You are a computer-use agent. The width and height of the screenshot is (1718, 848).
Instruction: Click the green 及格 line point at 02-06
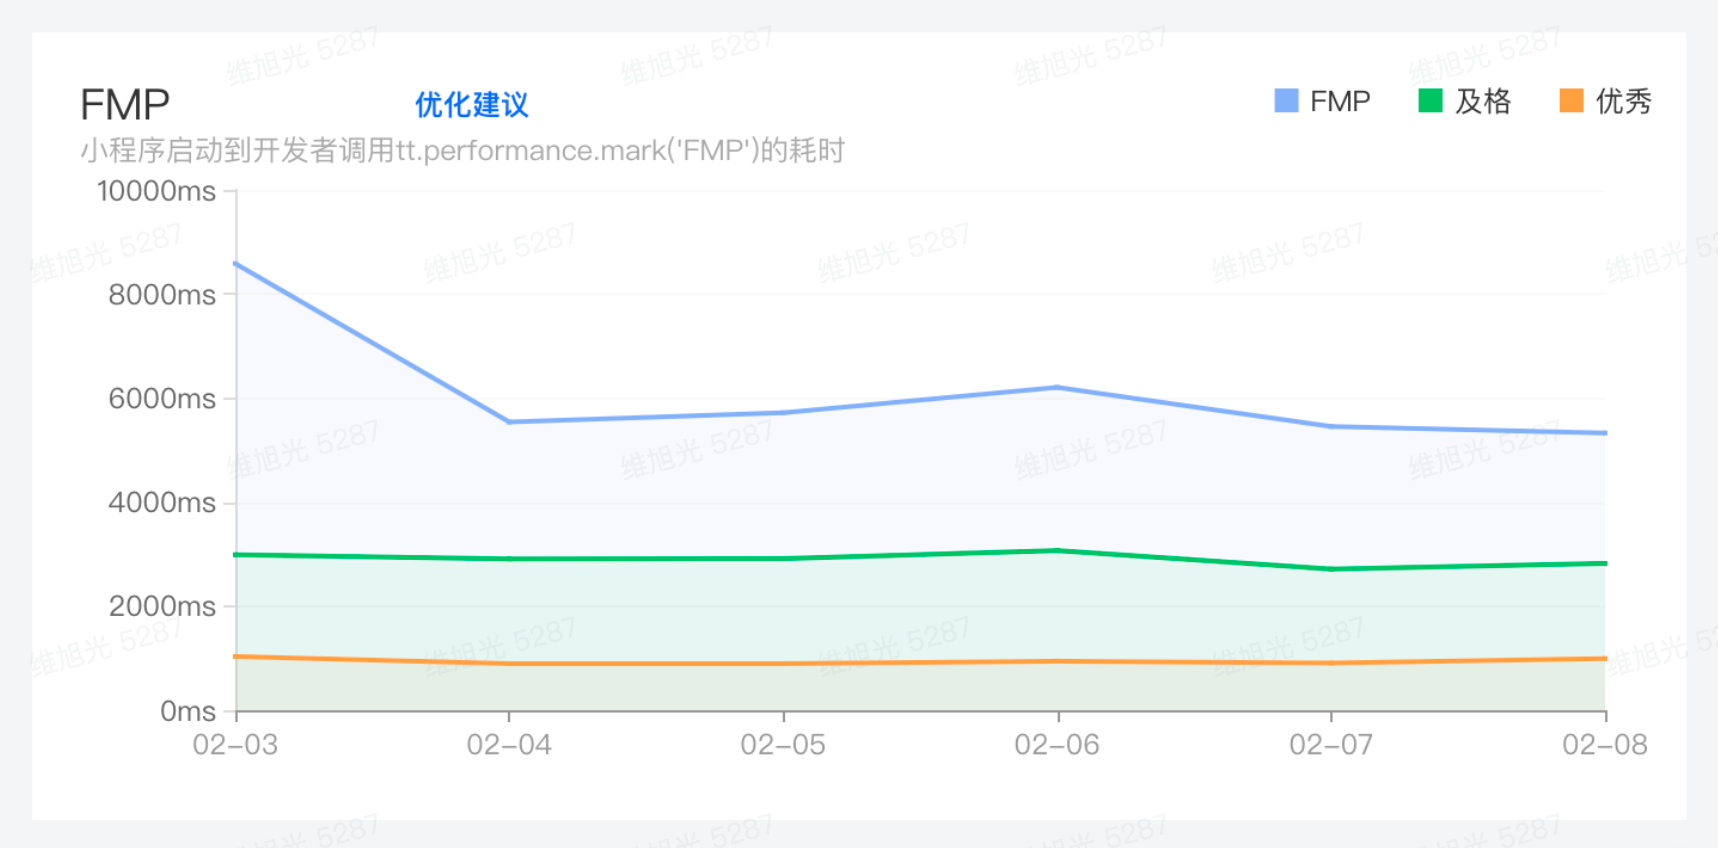click(x=1058, y=551)
